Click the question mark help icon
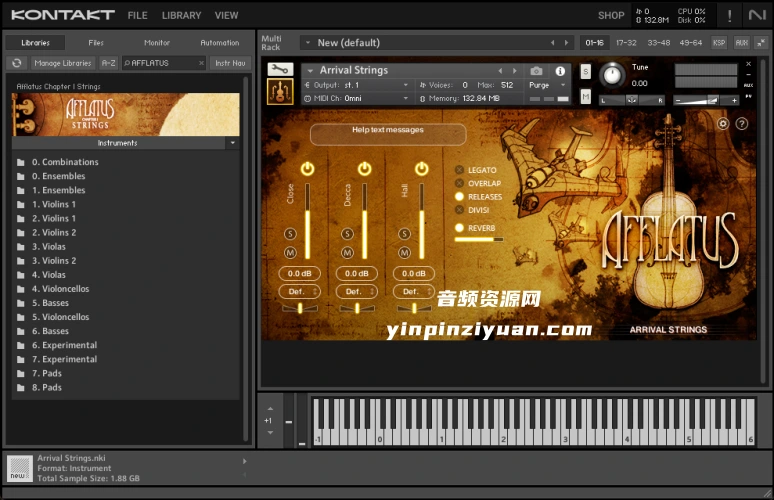This screenshot has width=774, height=500. 742,124
